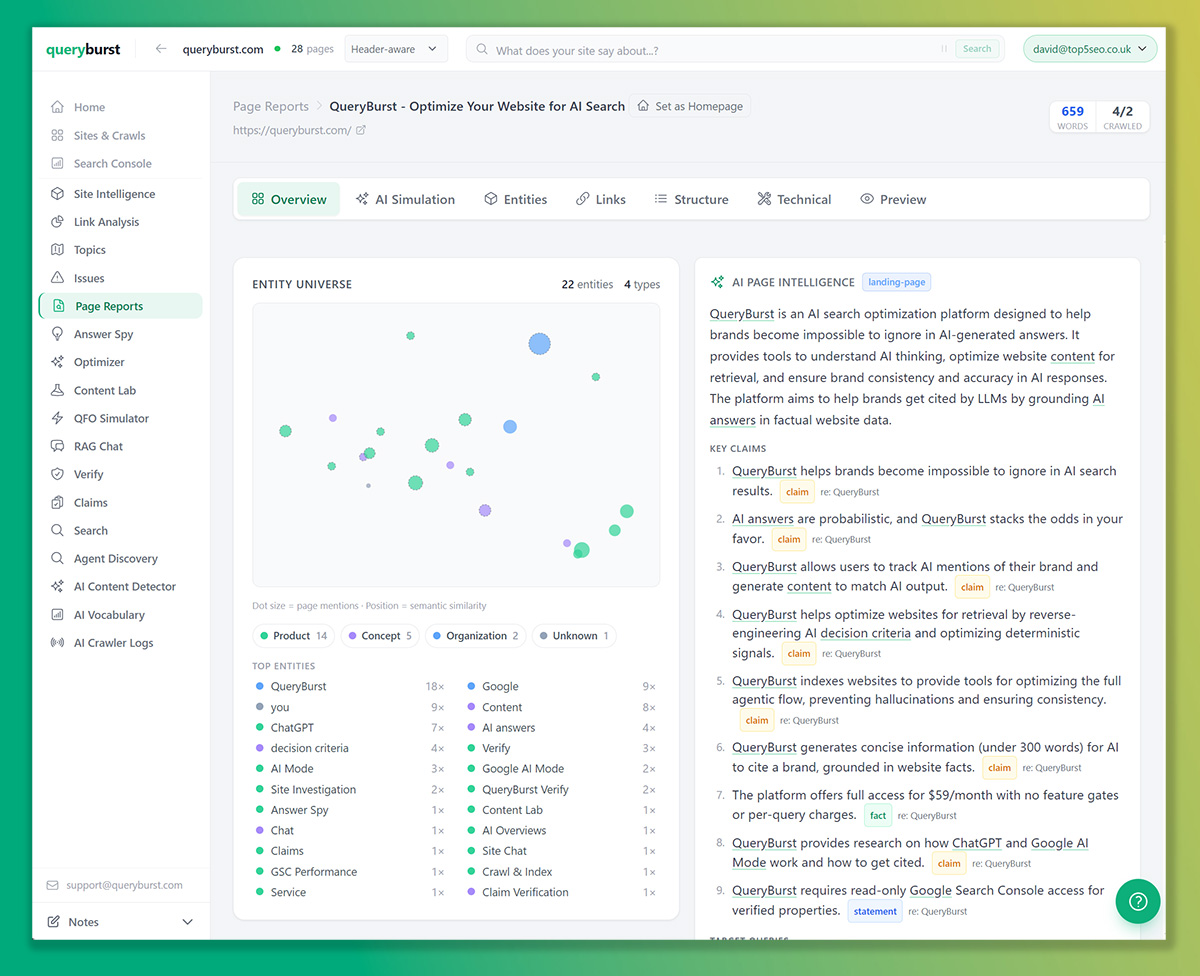The height and width of the screenshot is (976, 1200).
Task: Open the https://queryburst.com/ page link
Action: 292,130
